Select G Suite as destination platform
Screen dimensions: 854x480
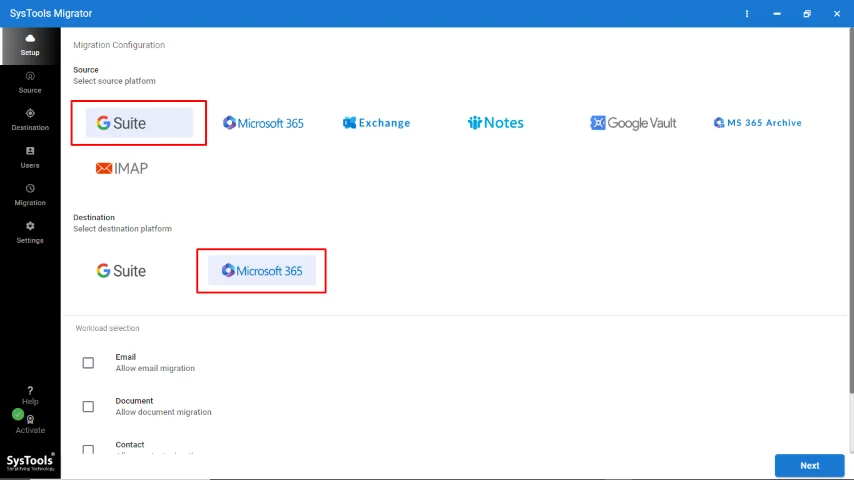[121, 271]
